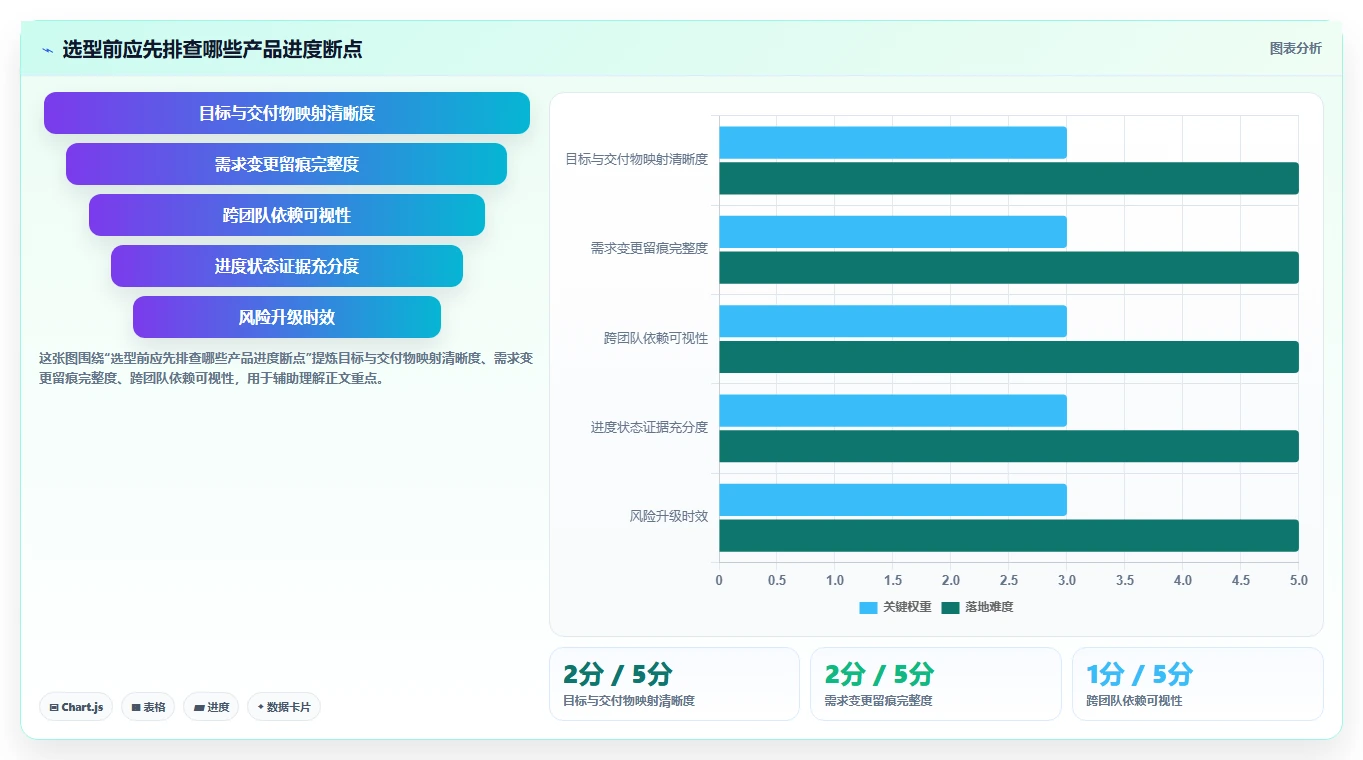Click 落地难度 bar for 跨团队依赖可视性
Screen dimensions: 1363x760
[1009, 357]
